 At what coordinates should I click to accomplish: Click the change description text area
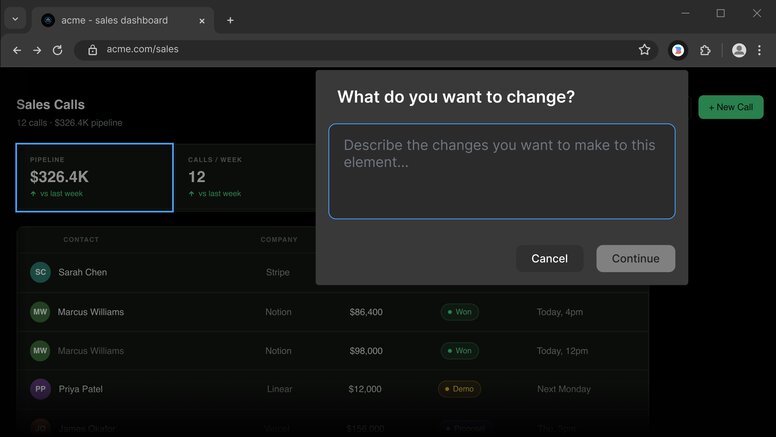pos(502,171)
